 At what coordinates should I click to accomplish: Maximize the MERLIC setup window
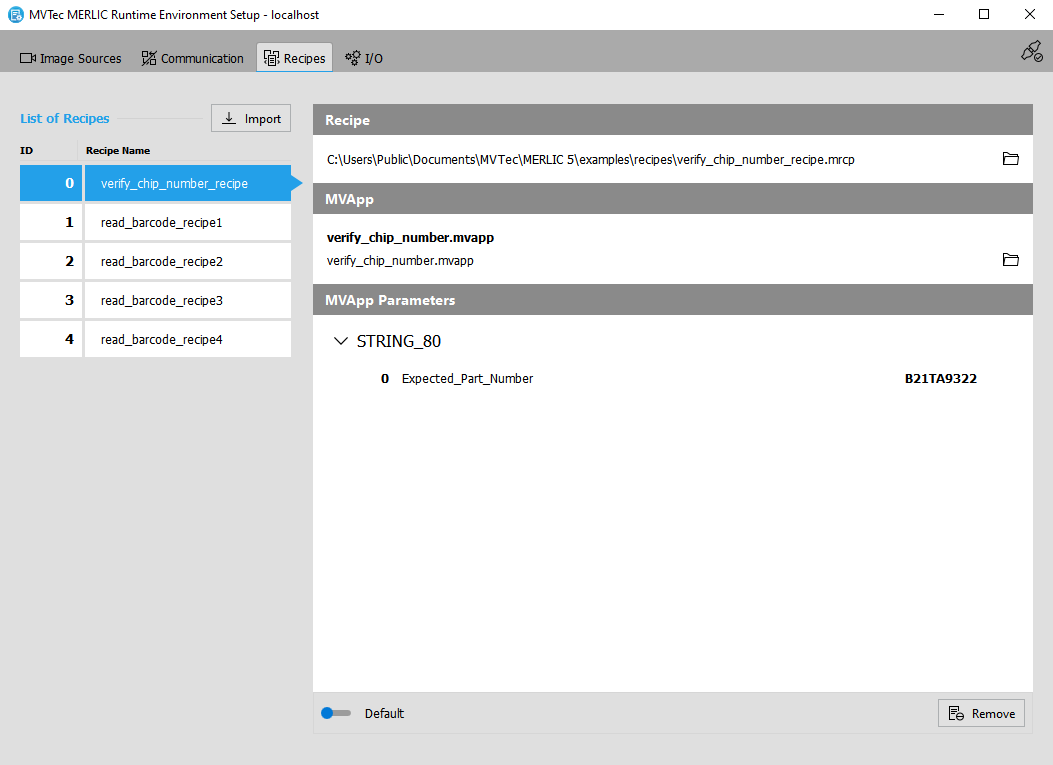984,15
